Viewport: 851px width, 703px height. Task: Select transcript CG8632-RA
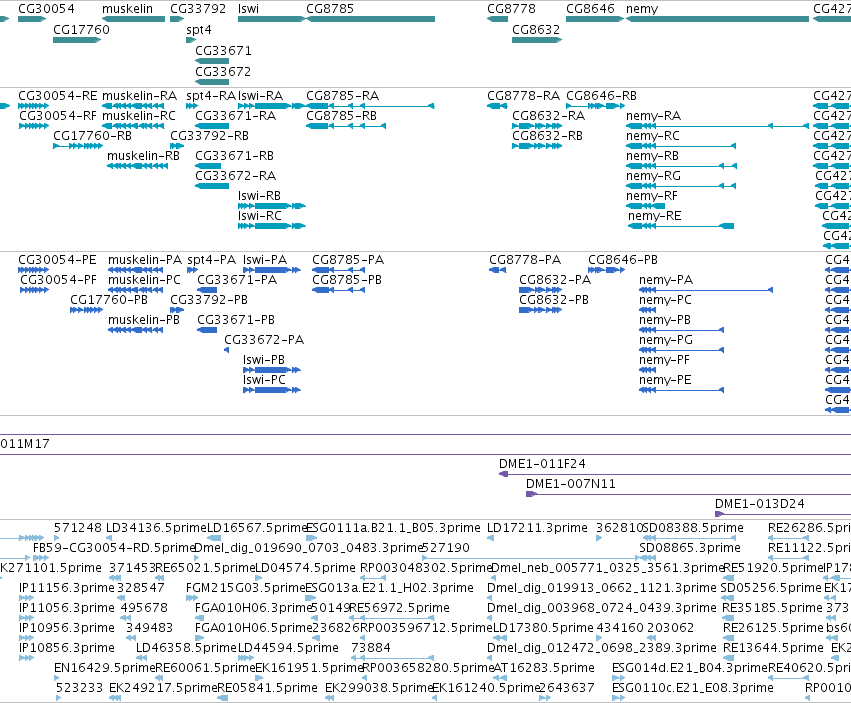[549, 116]
